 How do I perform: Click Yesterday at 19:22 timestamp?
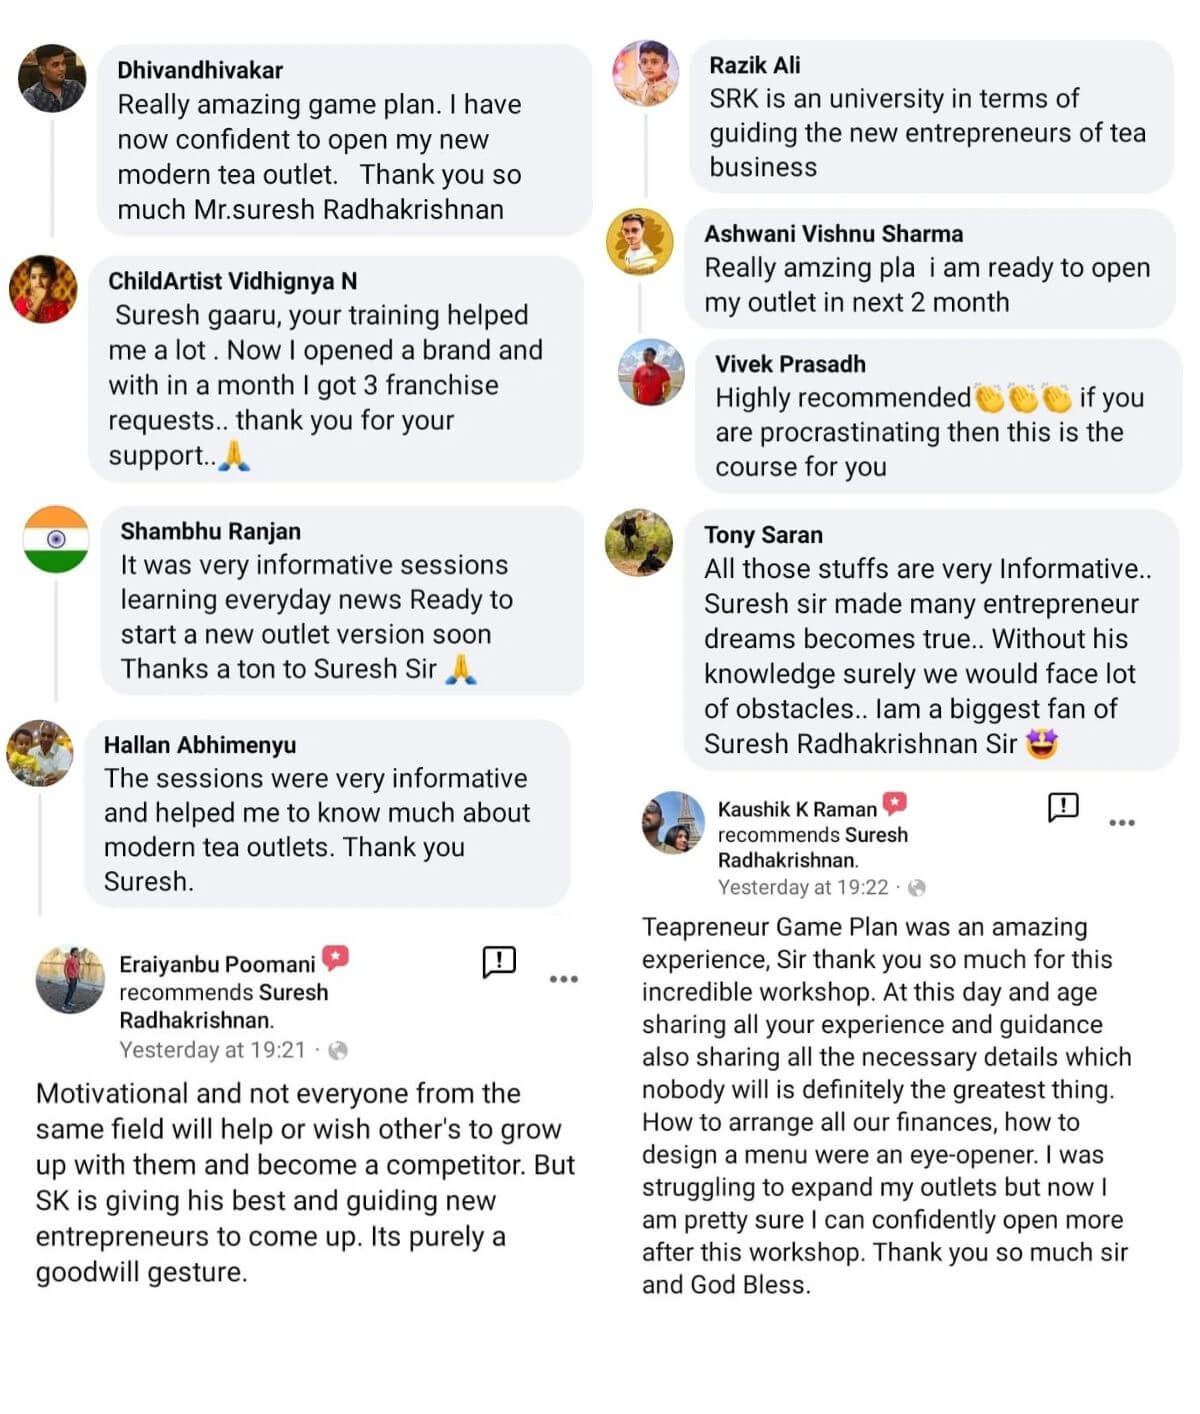click(803, 887)
